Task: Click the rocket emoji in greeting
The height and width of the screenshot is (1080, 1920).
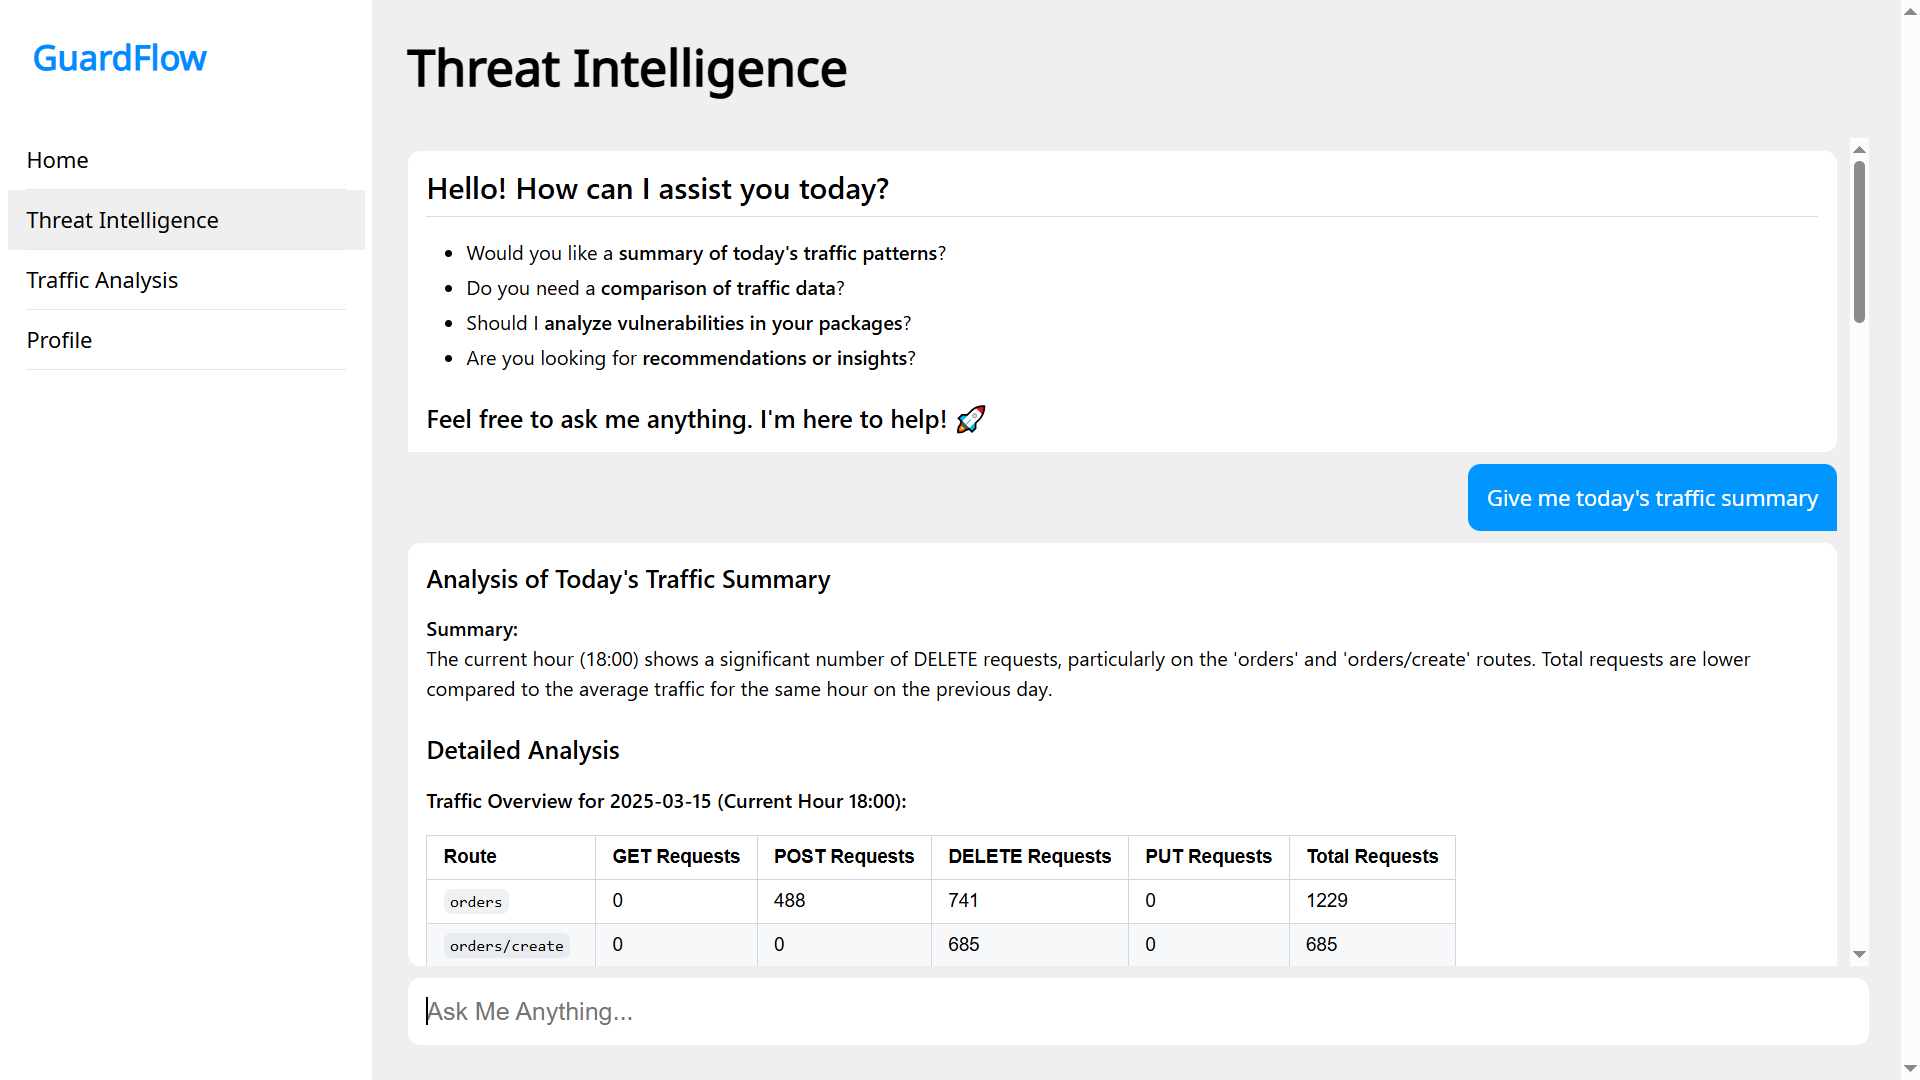Action: tap(970, 419)
